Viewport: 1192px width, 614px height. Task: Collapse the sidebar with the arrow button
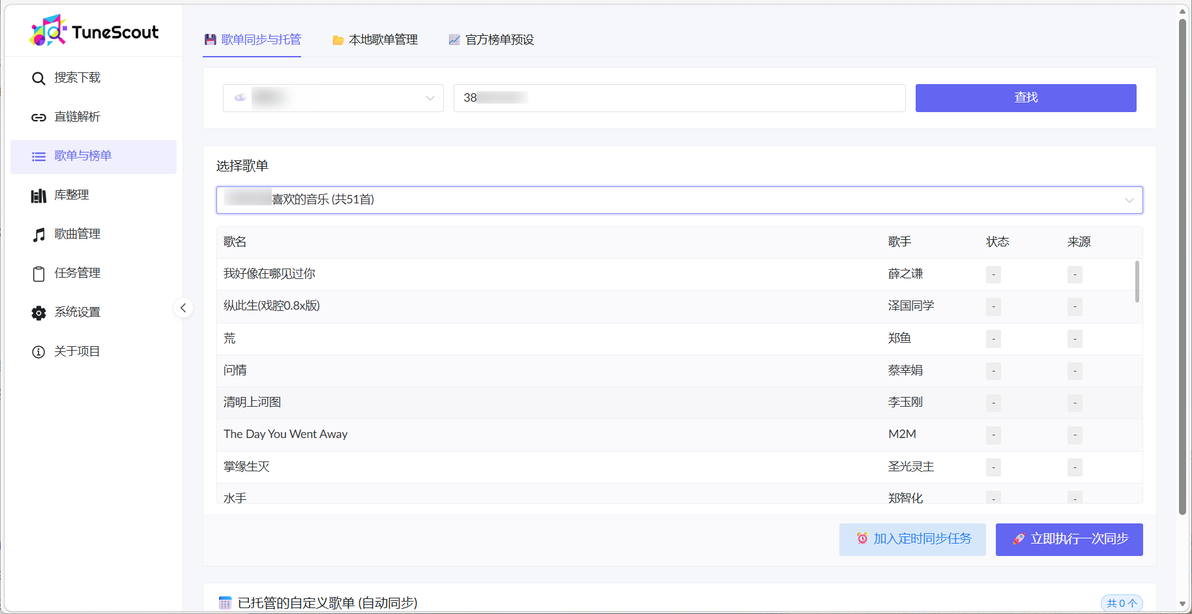tap(182, 308)
